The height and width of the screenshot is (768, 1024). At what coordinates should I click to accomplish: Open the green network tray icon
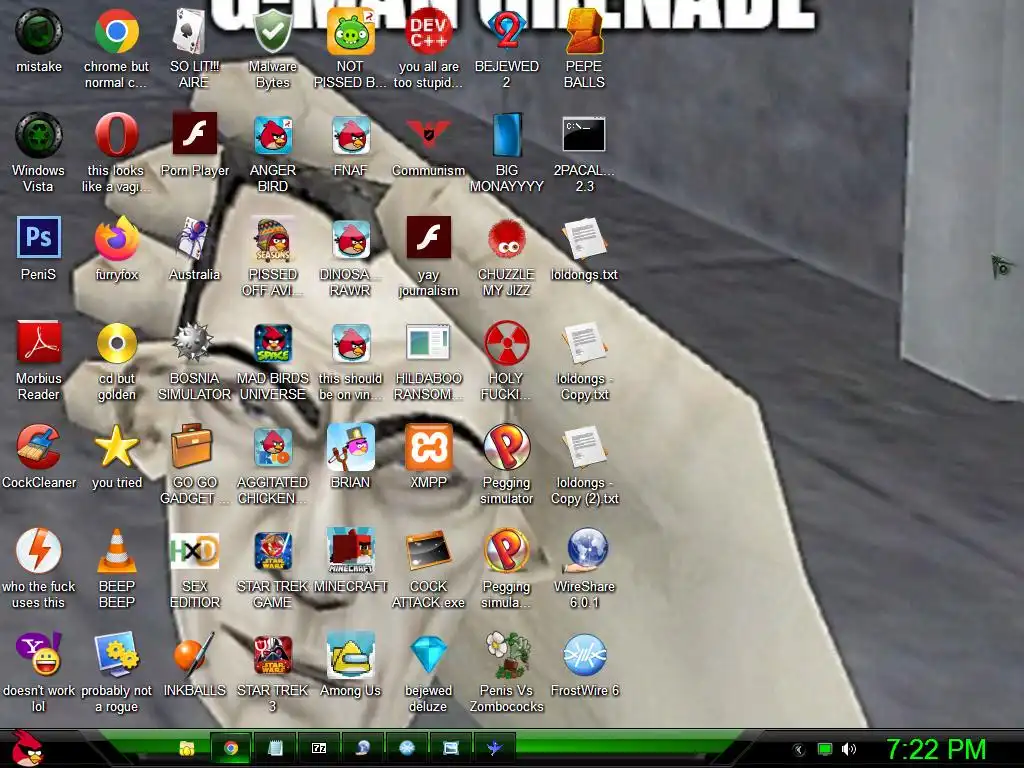(x=825, y=750)
